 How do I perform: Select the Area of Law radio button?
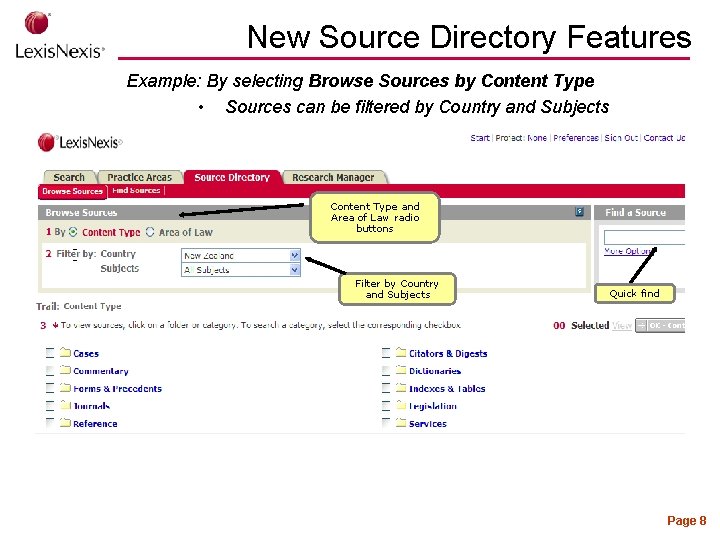[150, 232]
